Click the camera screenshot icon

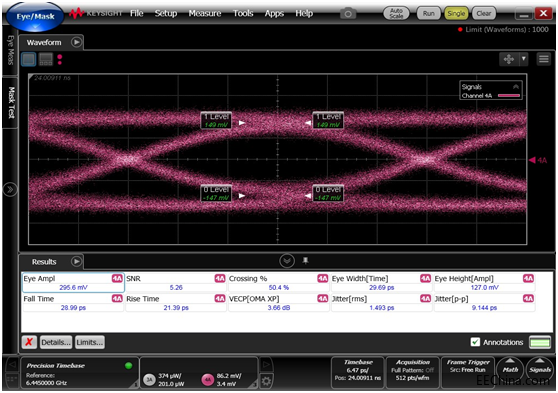348,14
